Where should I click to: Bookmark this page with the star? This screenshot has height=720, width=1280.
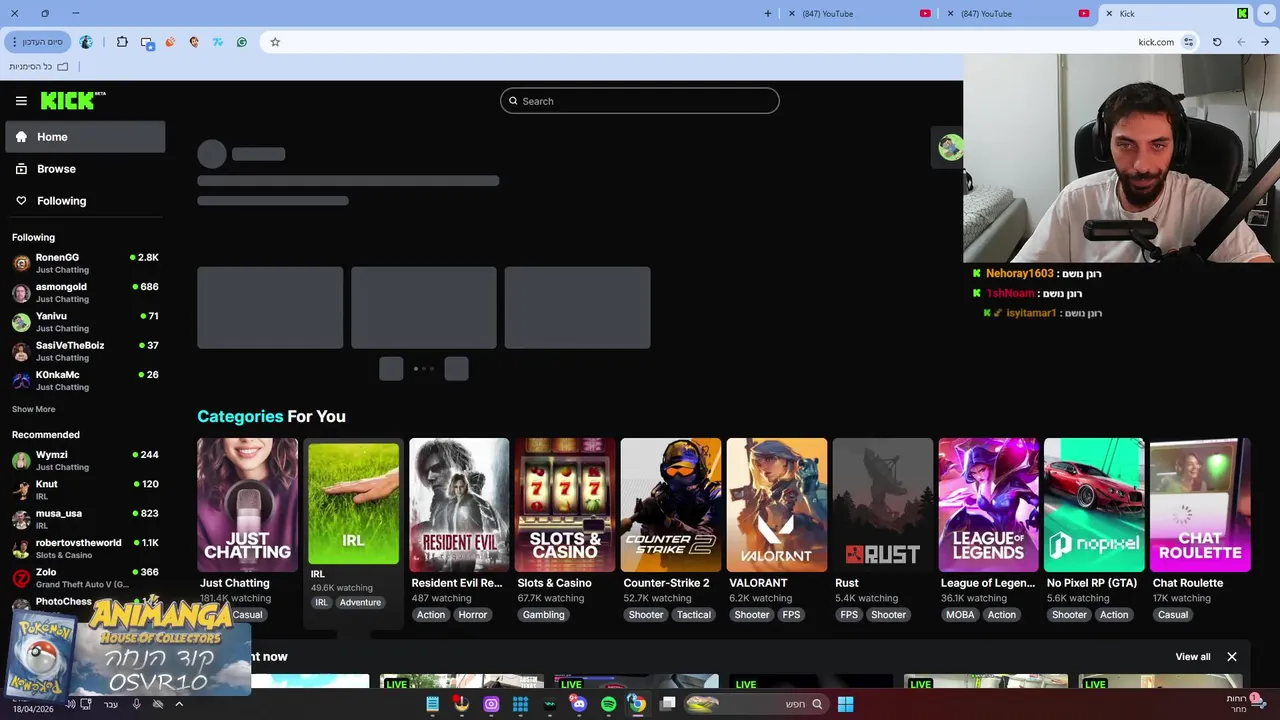[x=275, y=42]
